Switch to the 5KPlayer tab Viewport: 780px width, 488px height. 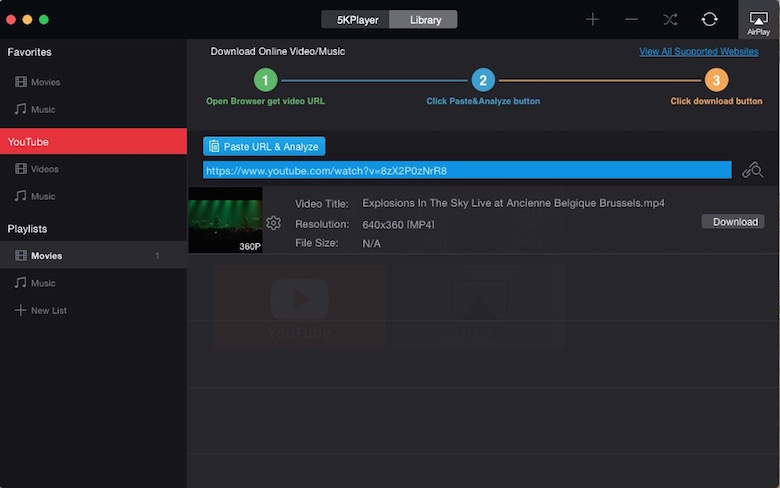tap(356, 20)
